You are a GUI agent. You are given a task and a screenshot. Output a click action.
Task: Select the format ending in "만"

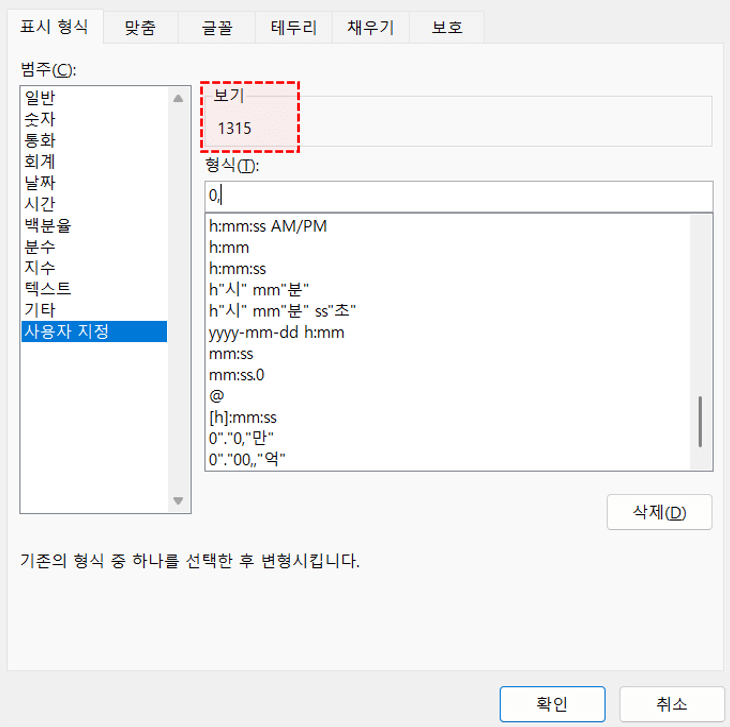[449, 438]
